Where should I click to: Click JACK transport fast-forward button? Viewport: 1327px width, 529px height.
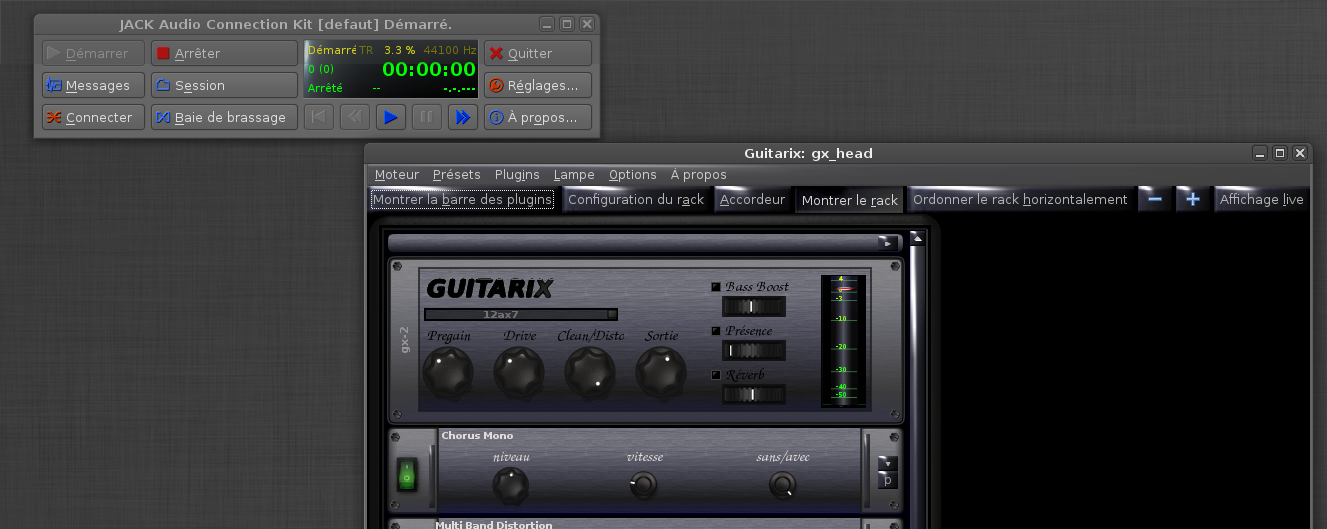tap(462, 117)
